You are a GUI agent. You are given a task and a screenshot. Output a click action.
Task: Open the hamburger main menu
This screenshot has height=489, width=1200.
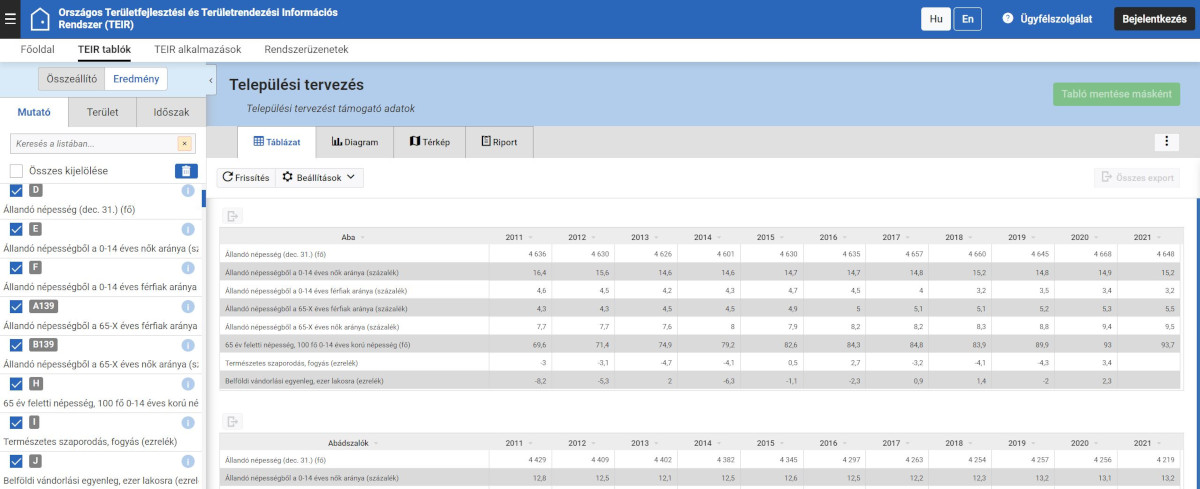[10, 19]
